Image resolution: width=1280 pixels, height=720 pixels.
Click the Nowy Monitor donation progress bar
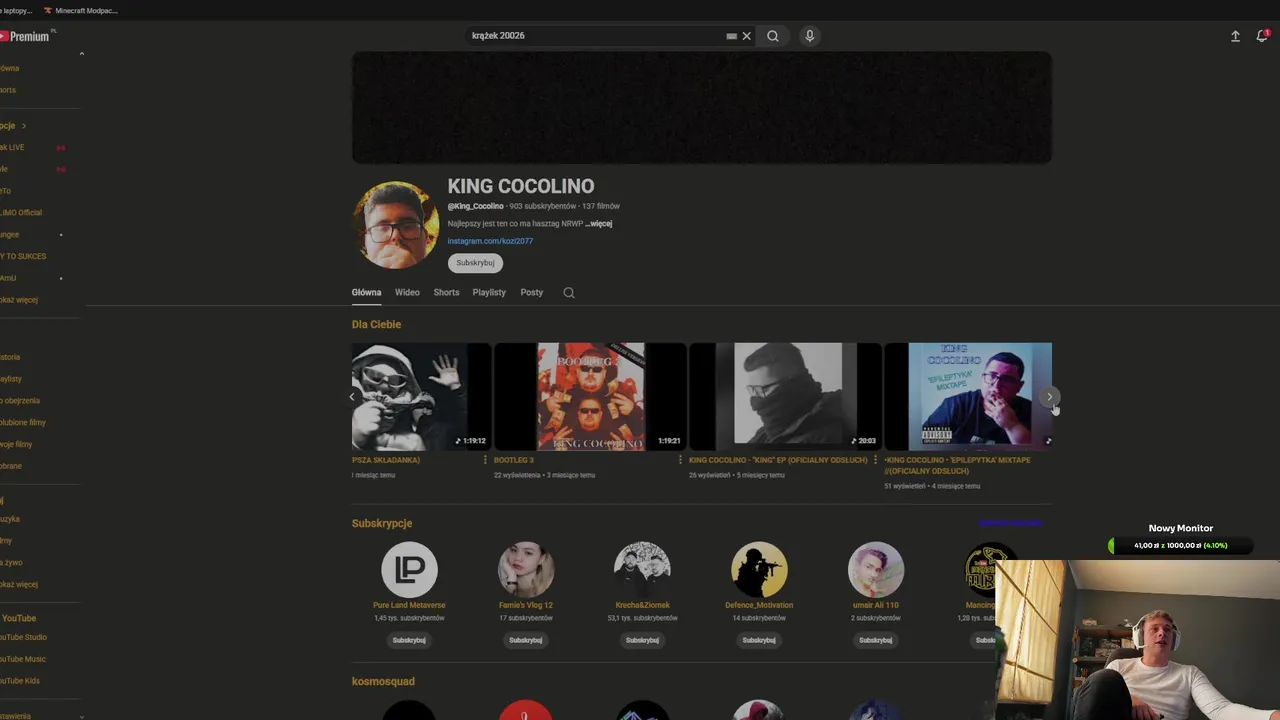click(x=1180, y=546)
